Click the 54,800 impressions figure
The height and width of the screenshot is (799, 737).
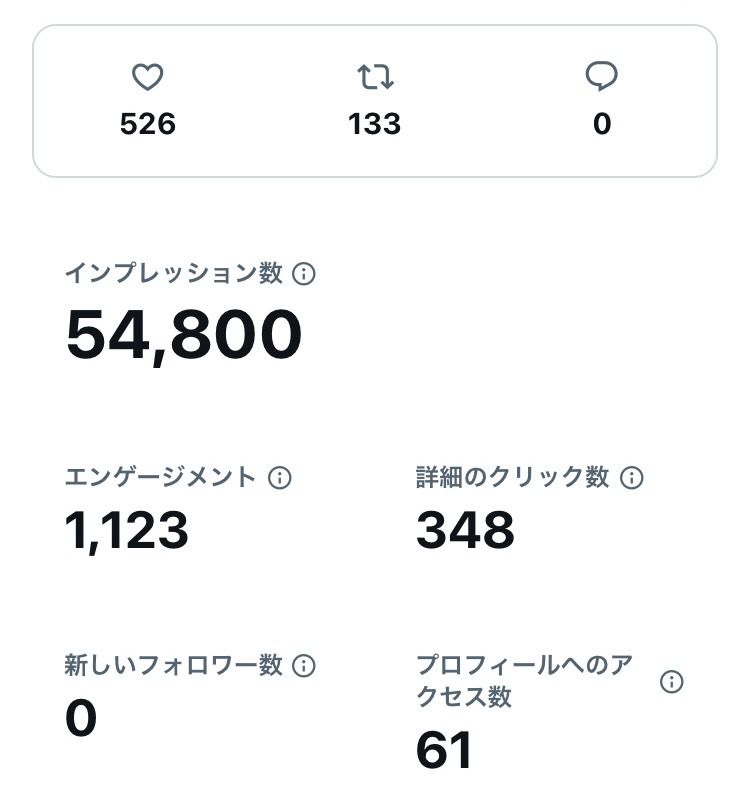pos(184,334)
